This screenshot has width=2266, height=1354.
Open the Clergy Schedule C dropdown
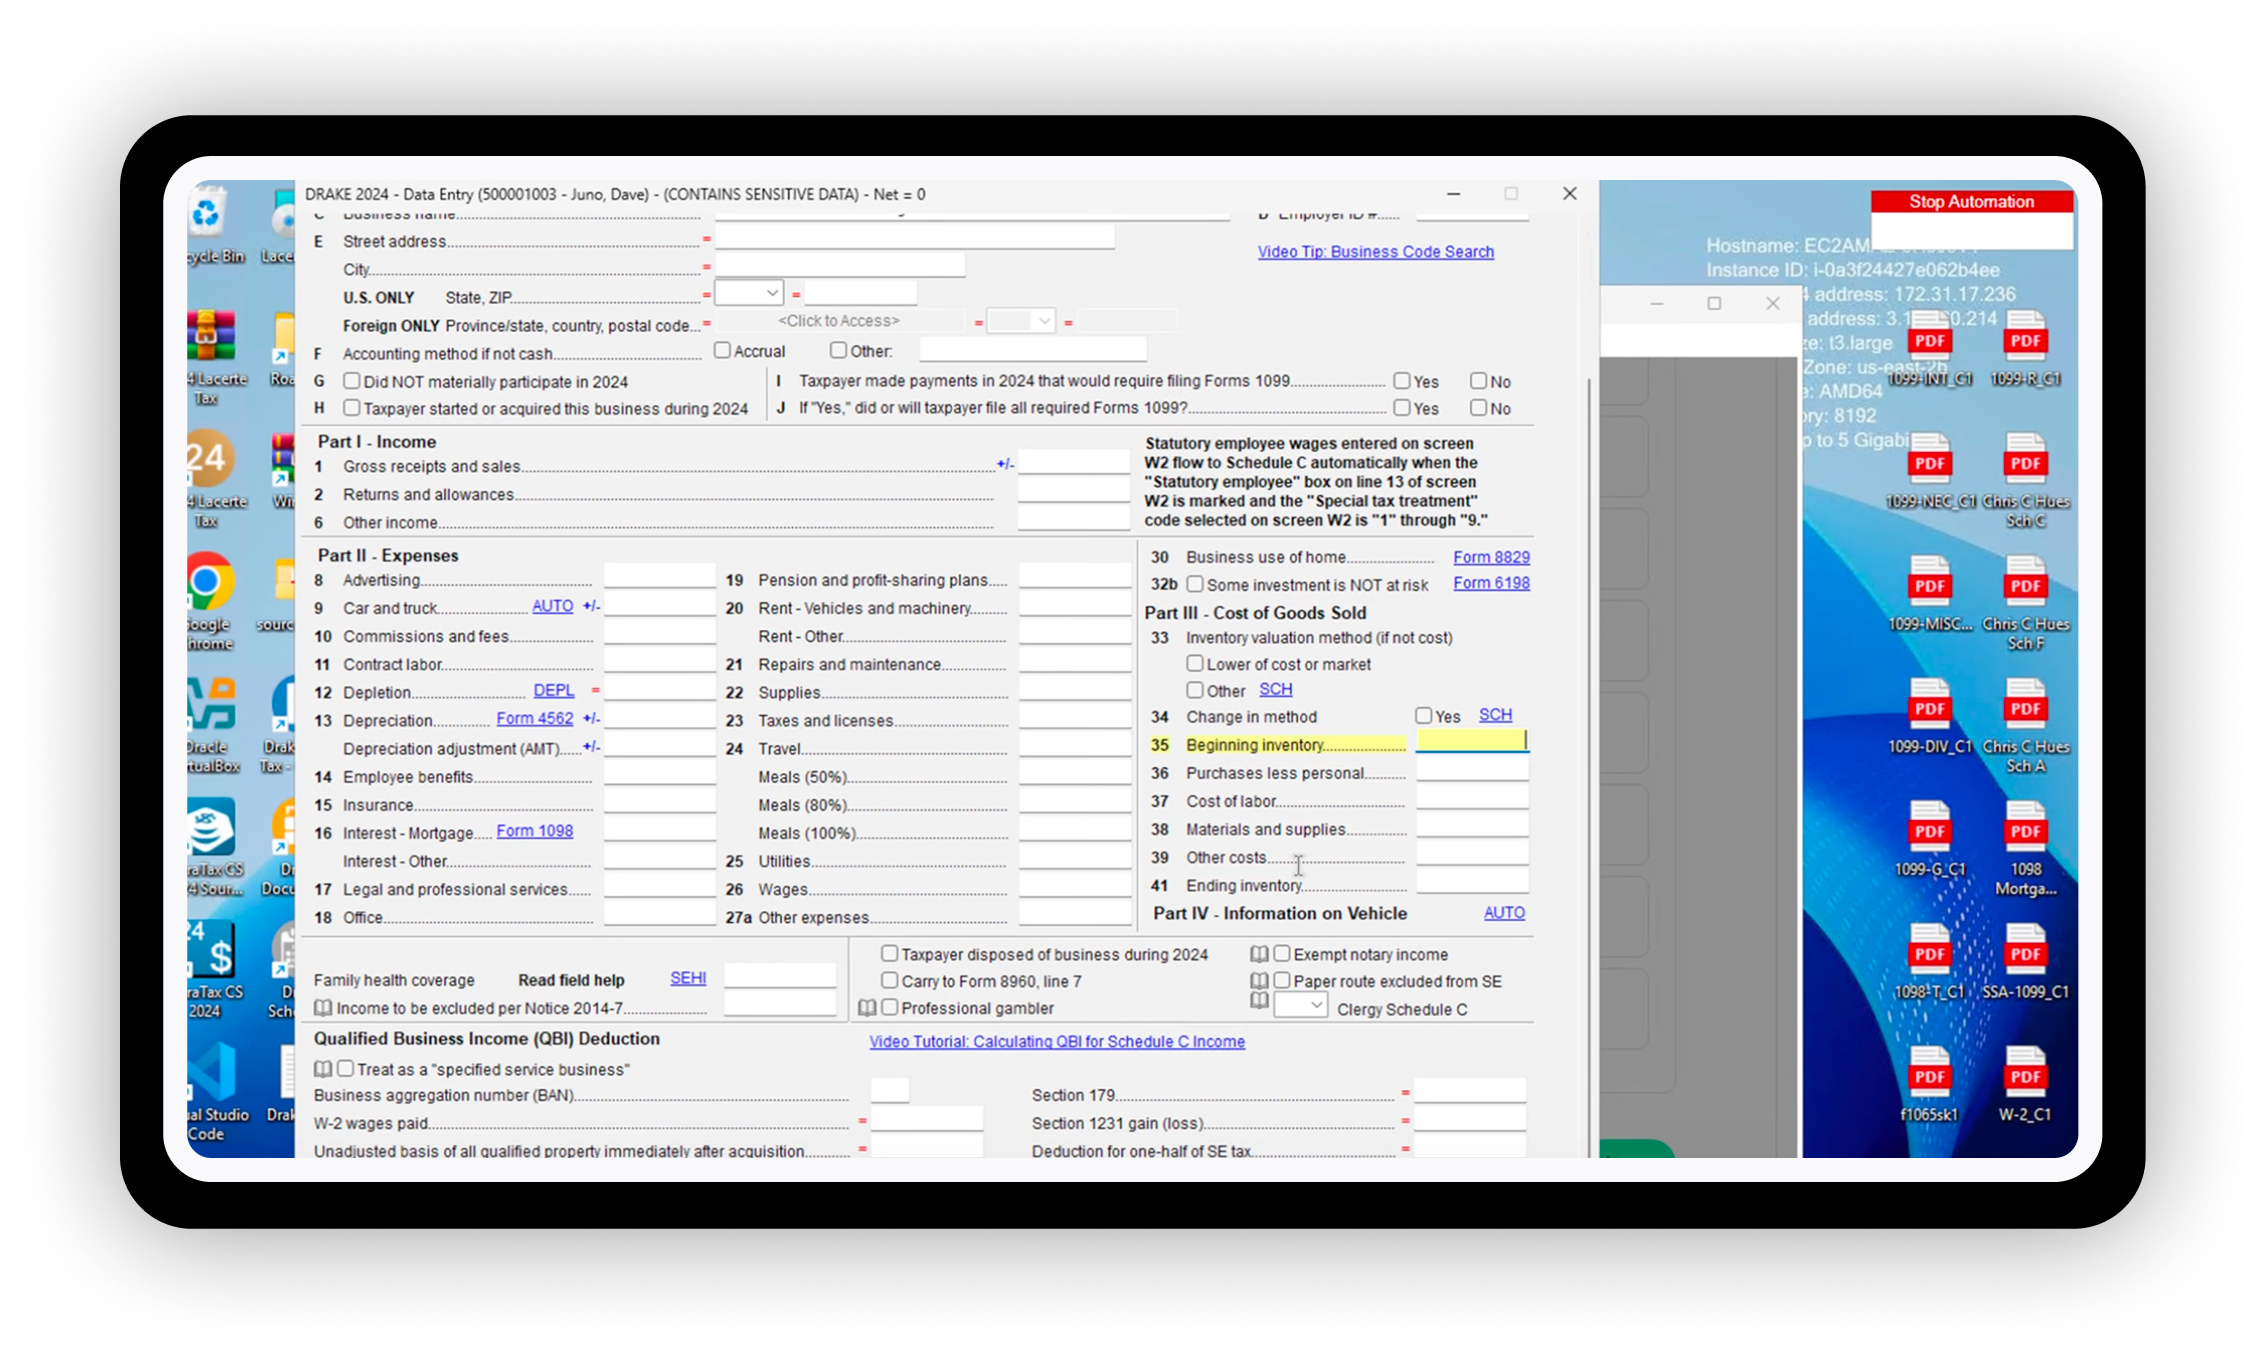click(x=1301, y=1006)
